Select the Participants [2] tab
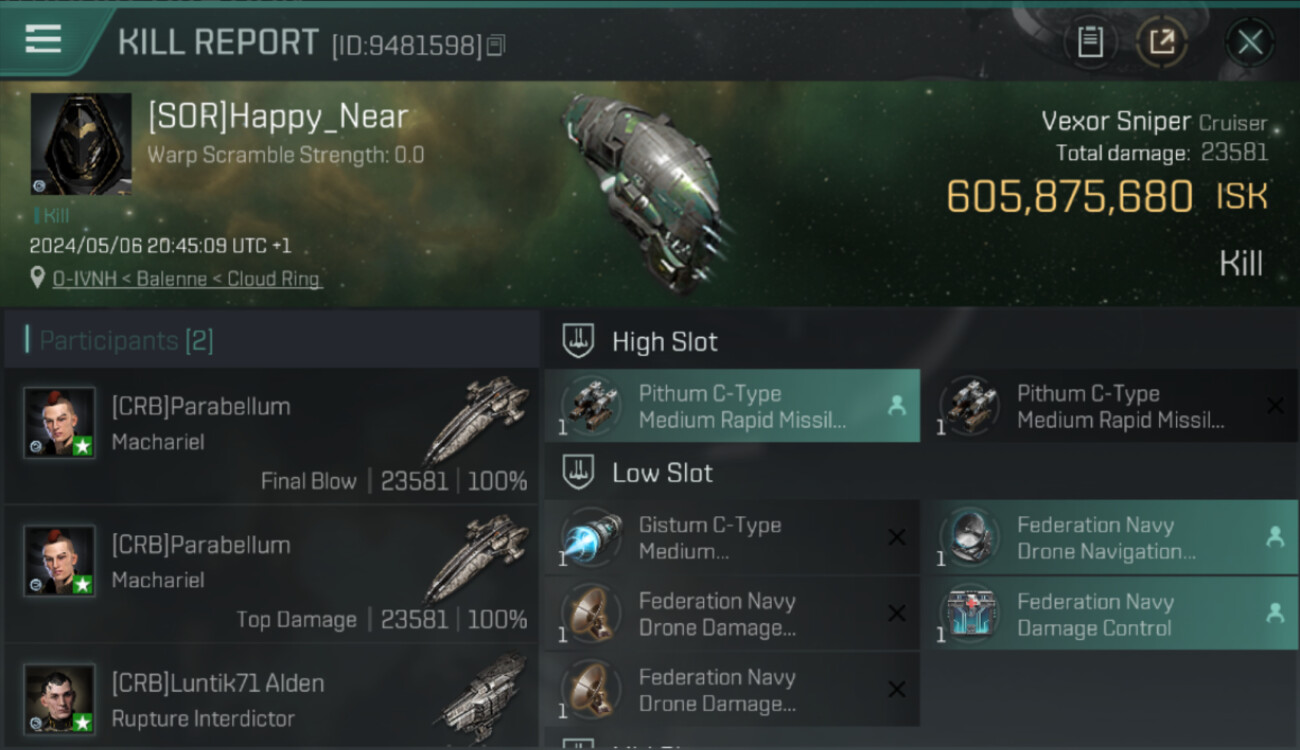This screenshot has height=750, width=1300. point(126,341)
